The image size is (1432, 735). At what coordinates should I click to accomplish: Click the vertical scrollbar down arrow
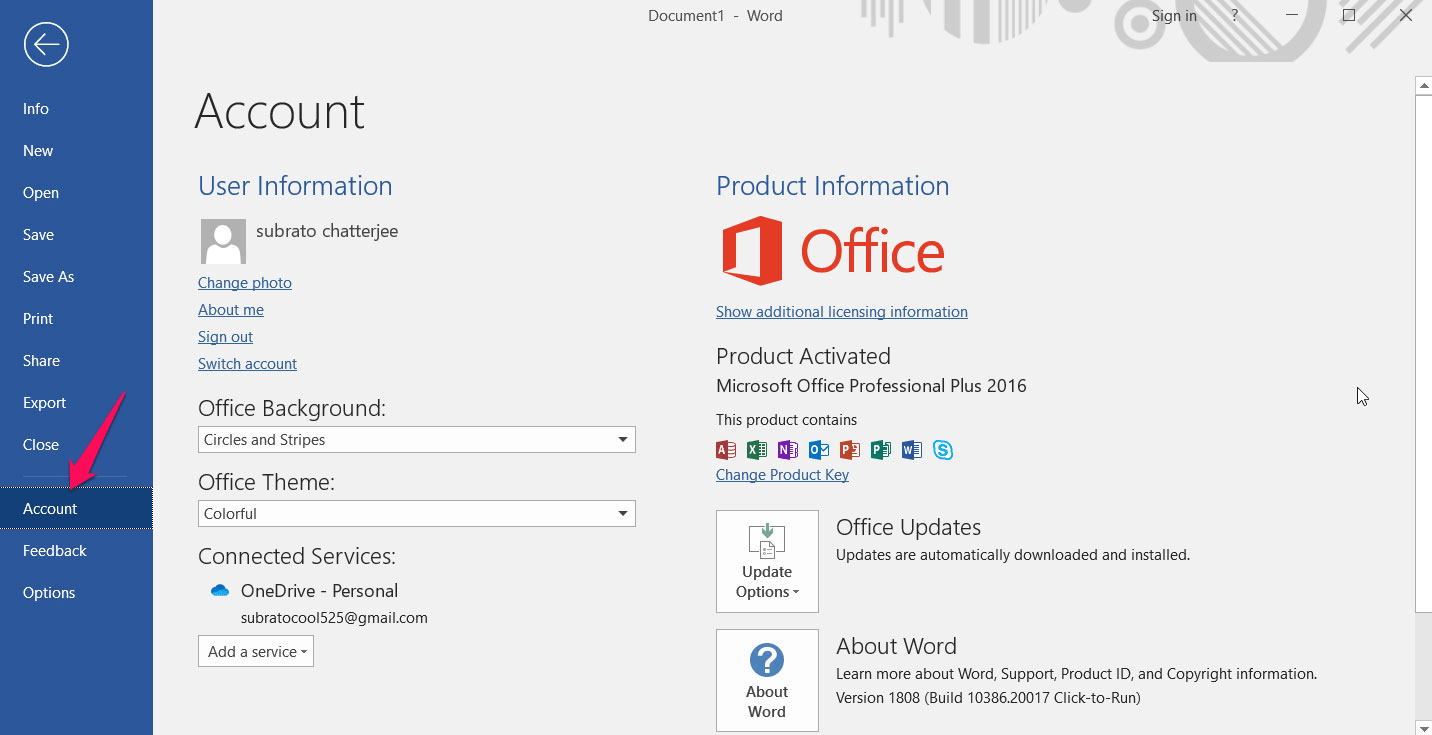click(x=1424, y=726)
